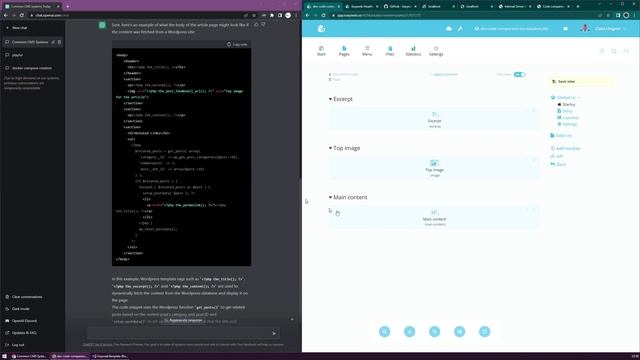Screen dimensions: 640x360
Task: Click Copy code above the code block
Action: [x=237, y=44]
